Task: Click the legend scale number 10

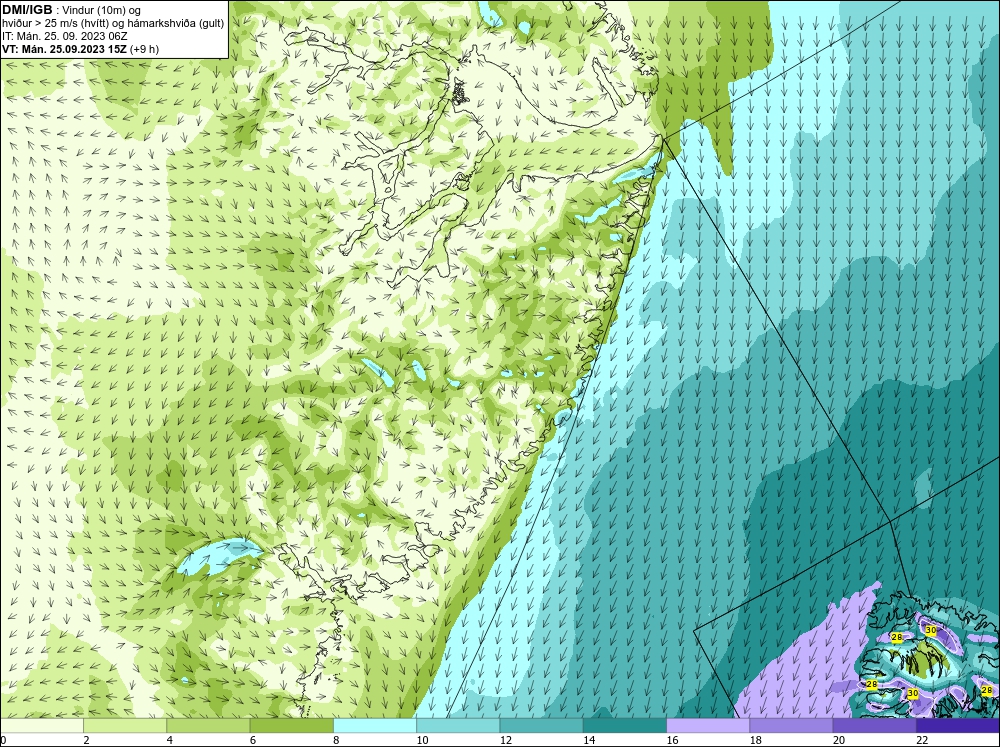Action: click(422, 740)
